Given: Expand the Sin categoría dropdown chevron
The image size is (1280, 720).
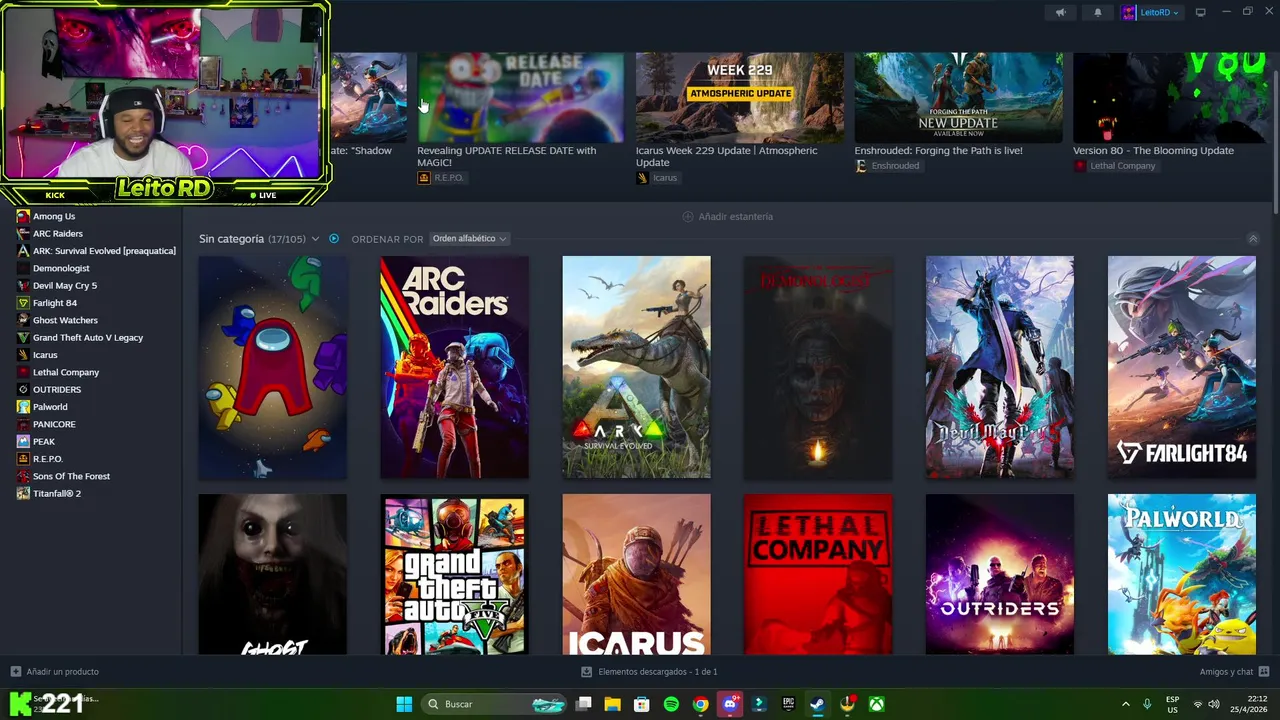Looking at the screenshot, I should point(315,239).
